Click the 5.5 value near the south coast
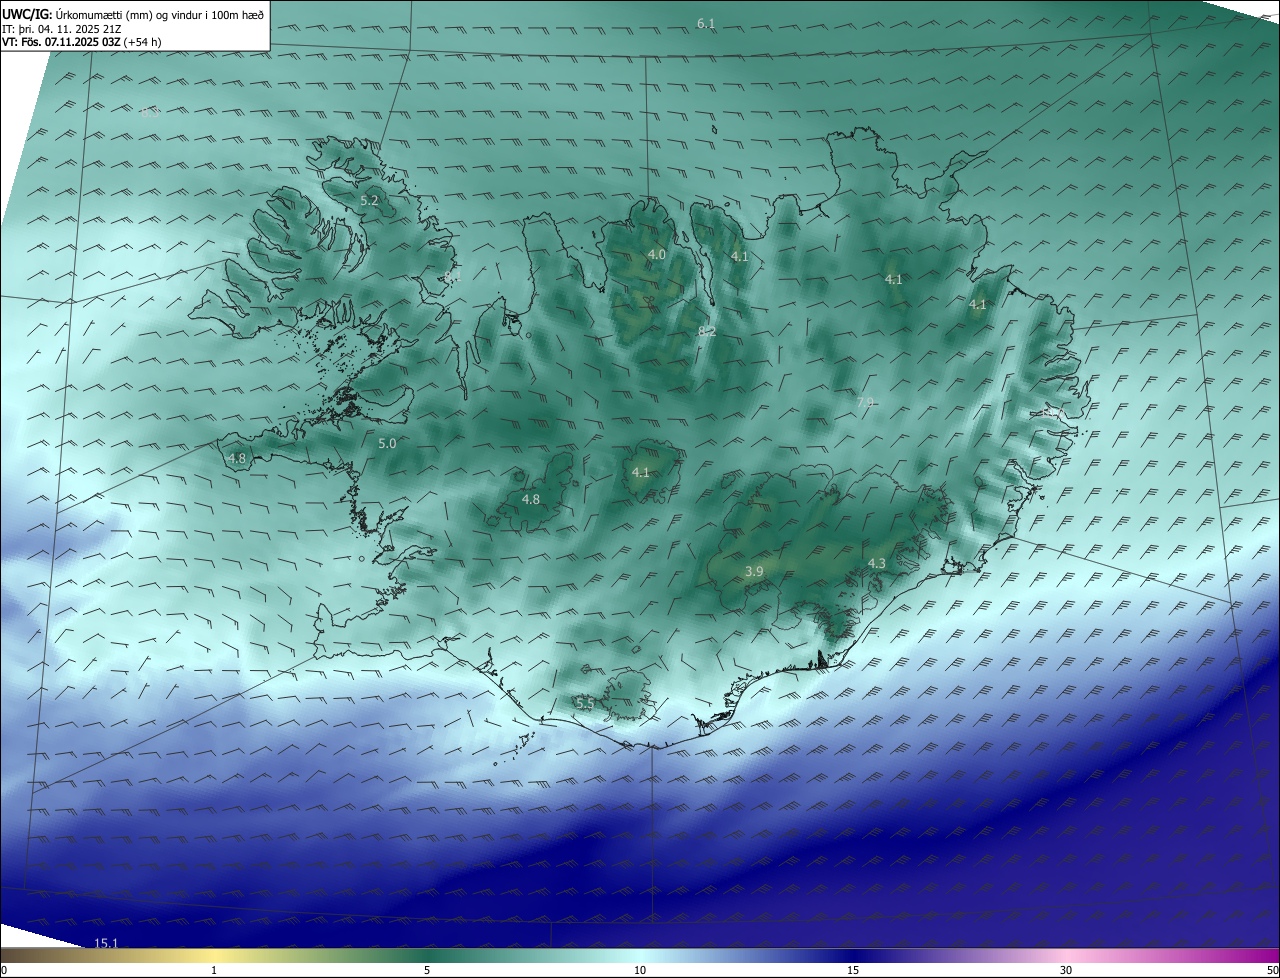The image size is (1280, 978). (585, 704)
